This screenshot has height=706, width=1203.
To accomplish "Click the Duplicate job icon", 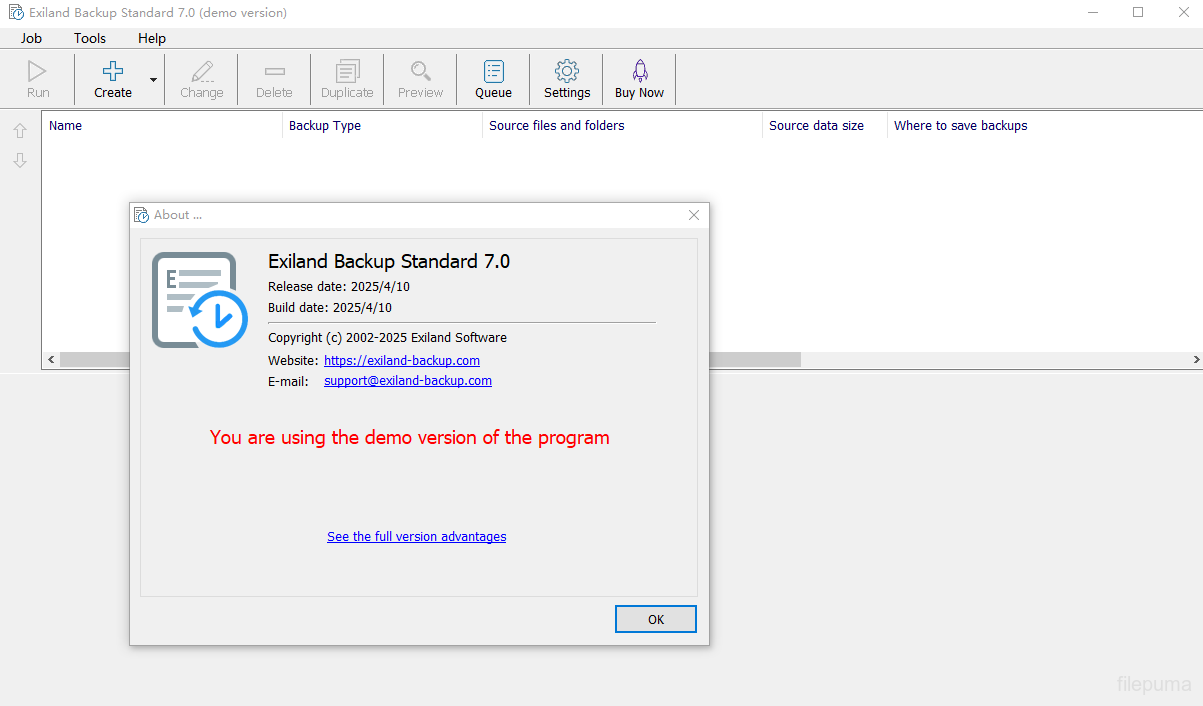I will pyautogui.click(x=347, y=71).
